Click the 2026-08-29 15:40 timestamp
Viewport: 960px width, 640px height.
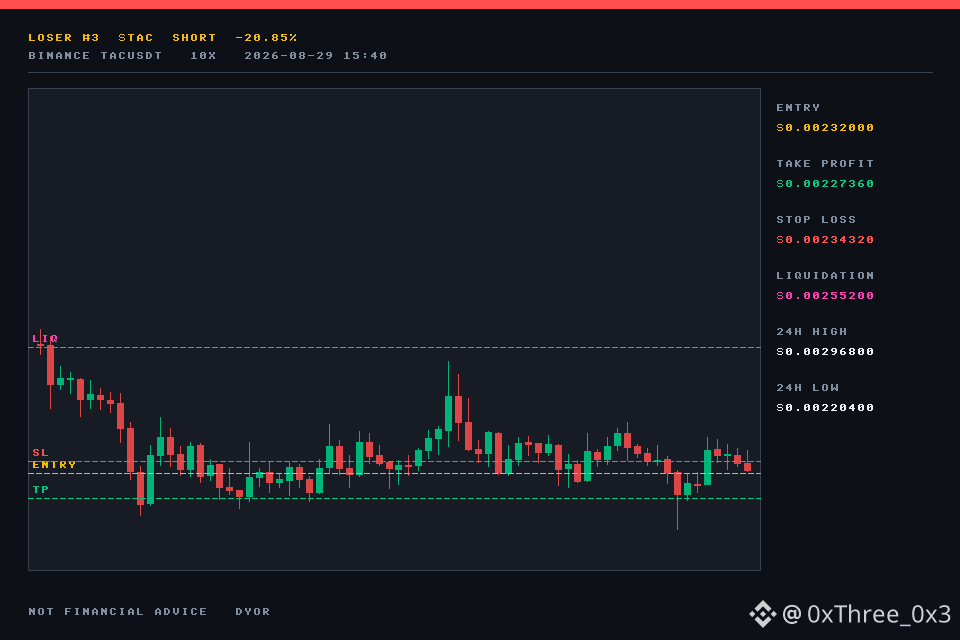pos(316,56)
